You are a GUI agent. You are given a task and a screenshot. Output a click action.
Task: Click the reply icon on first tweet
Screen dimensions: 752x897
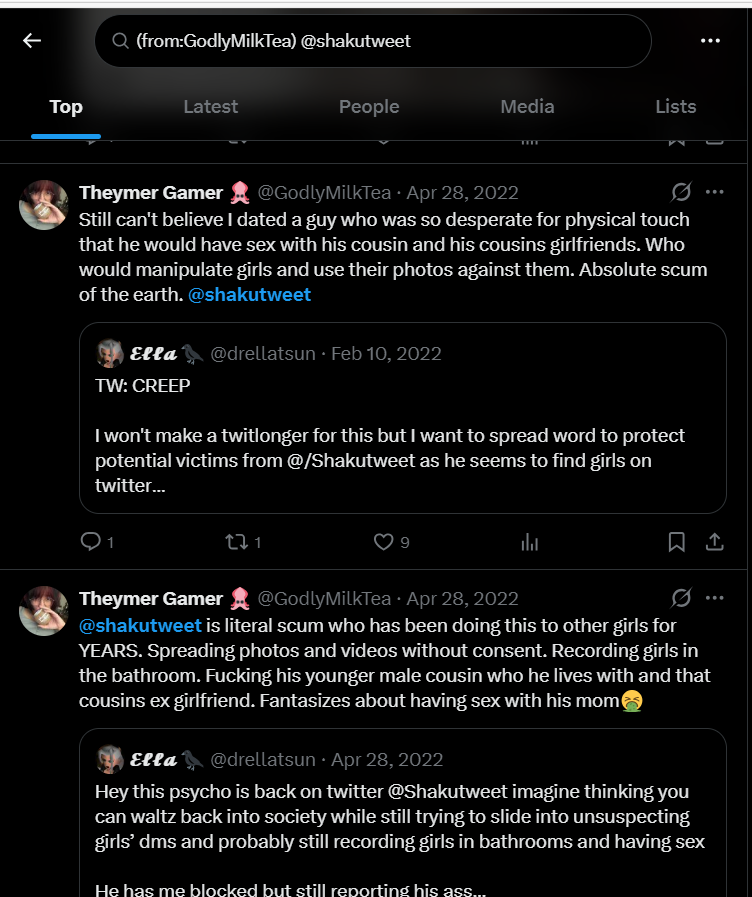(x=91, y=542)
